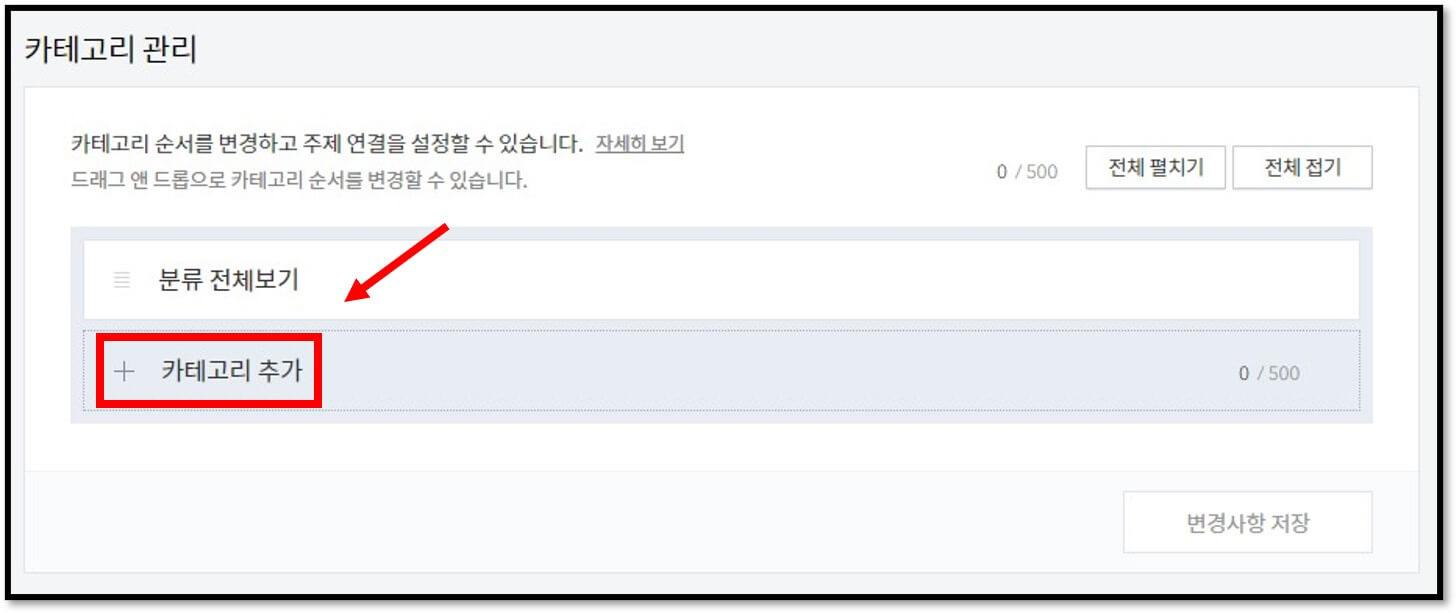
Task: Click the 0 / 500 counter beside 전체 펼치기
Action: click(1027, 171)
